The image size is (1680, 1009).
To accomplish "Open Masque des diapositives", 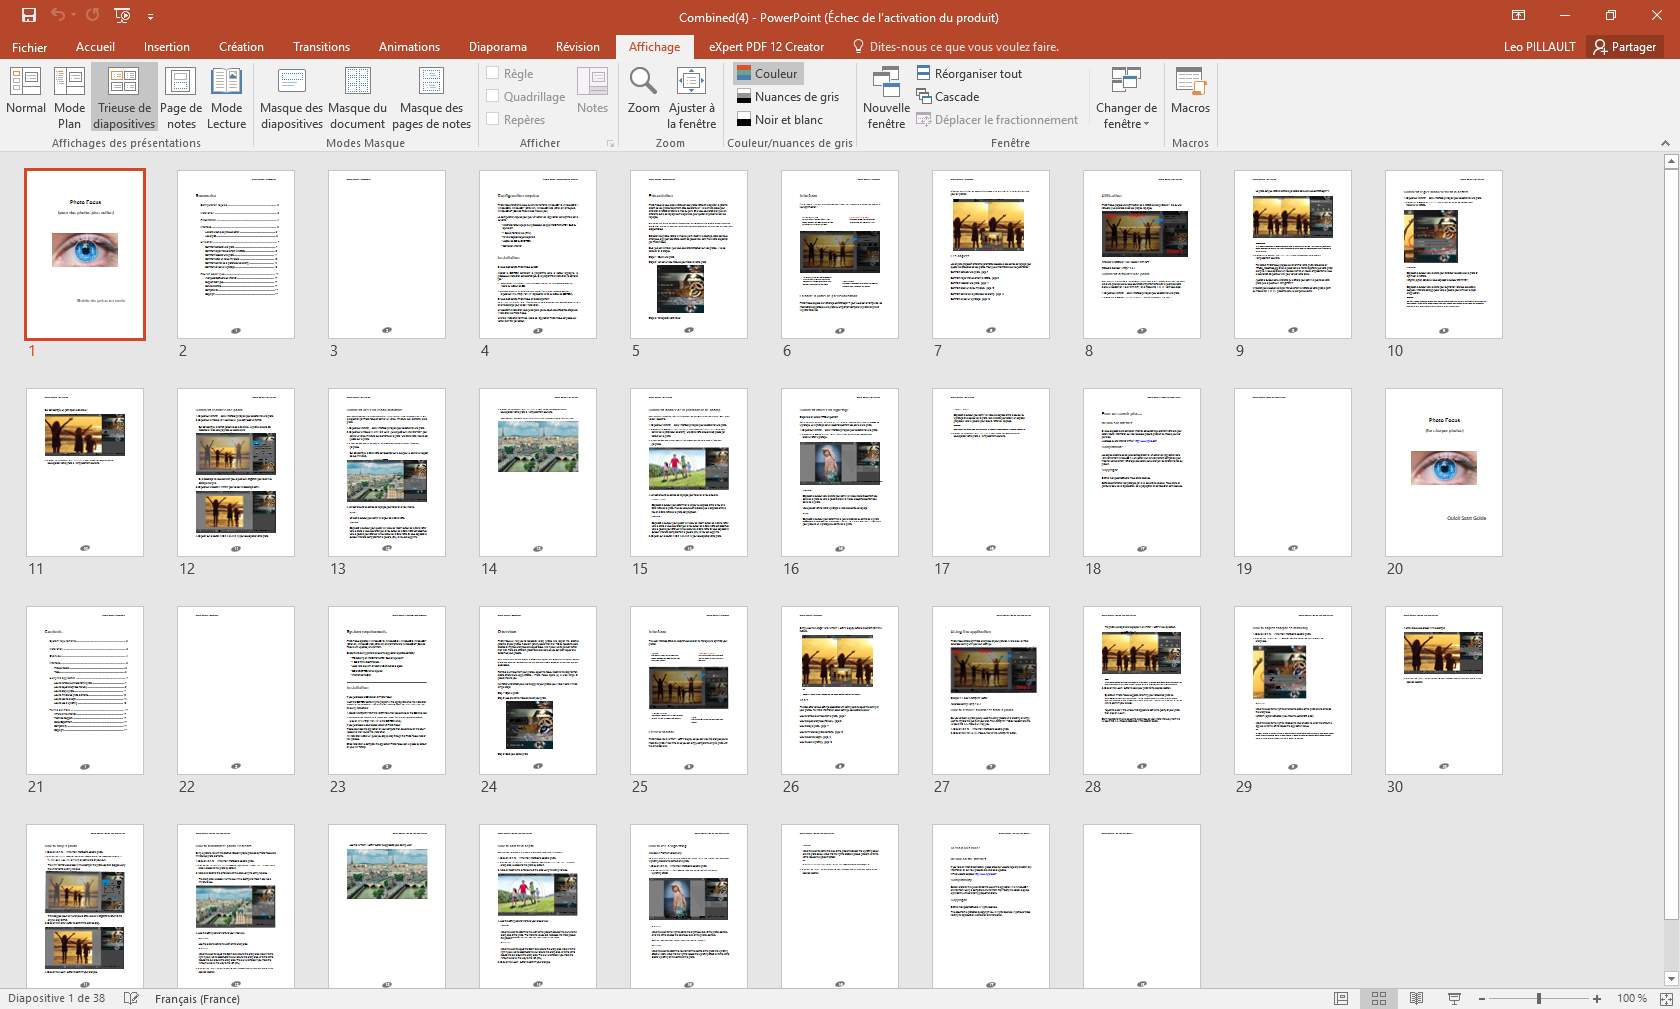I will (291, 98).
